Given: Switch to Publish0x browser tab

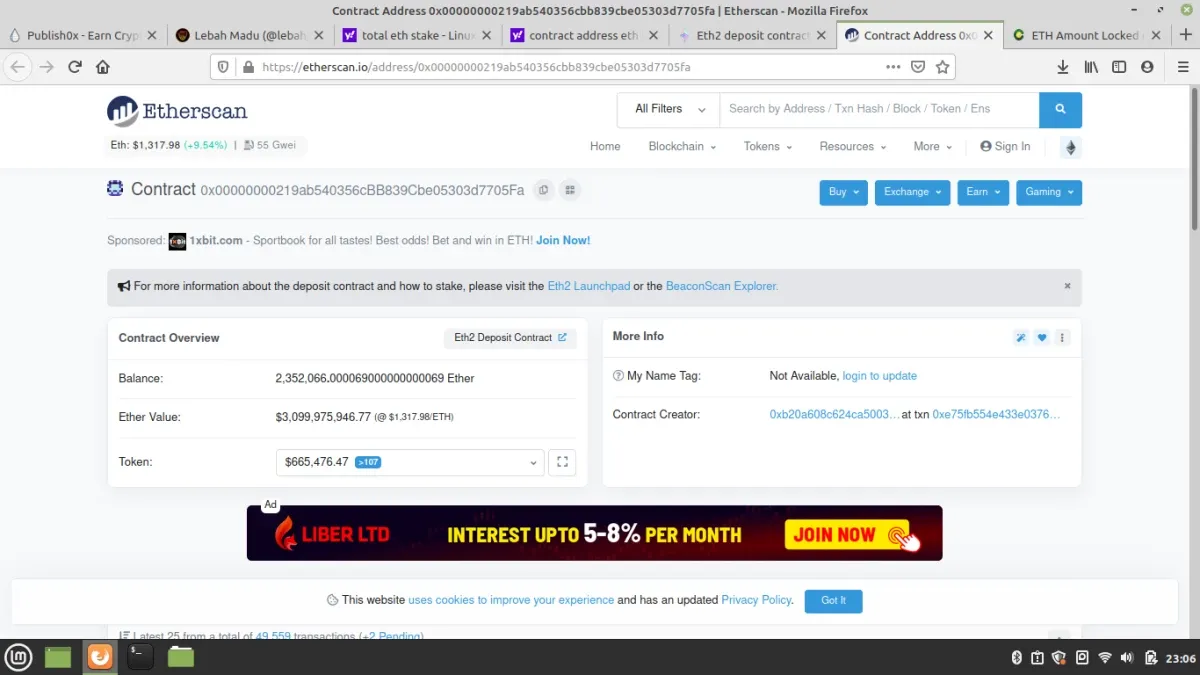Looking at the screenshot, I should pos(83,35).
